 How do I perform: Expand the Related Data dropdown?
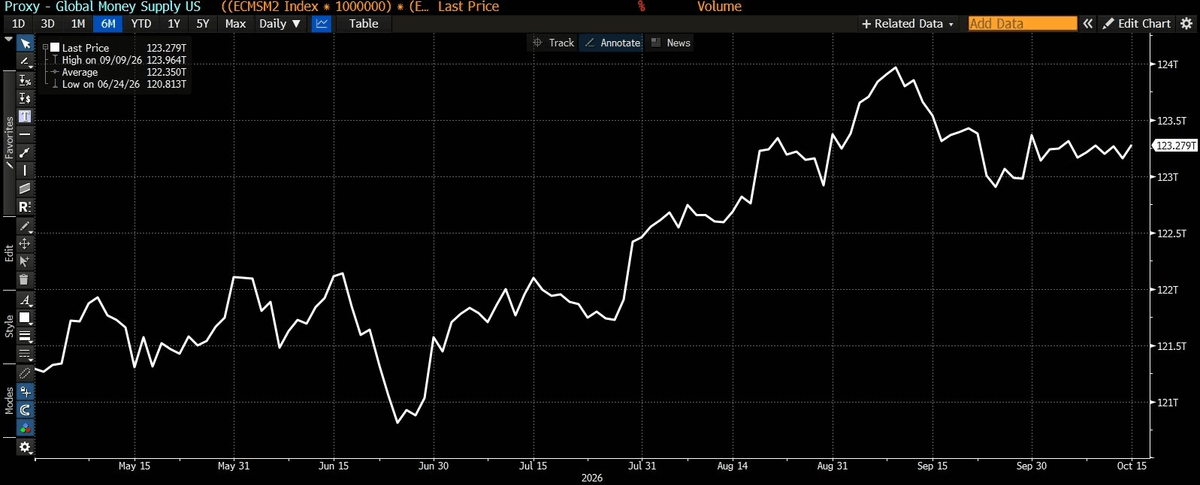click(x=908, y=23)
